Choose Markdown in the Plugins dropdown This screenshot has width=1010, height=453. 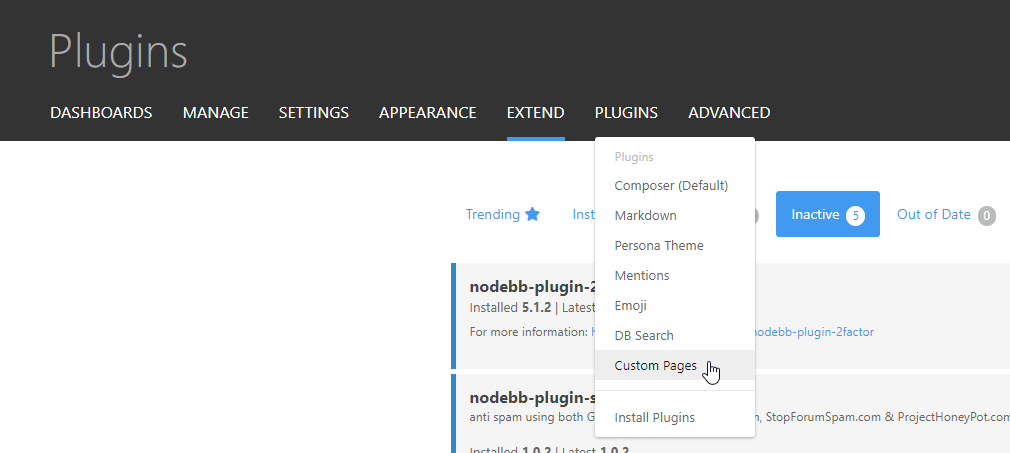(645, 216)
